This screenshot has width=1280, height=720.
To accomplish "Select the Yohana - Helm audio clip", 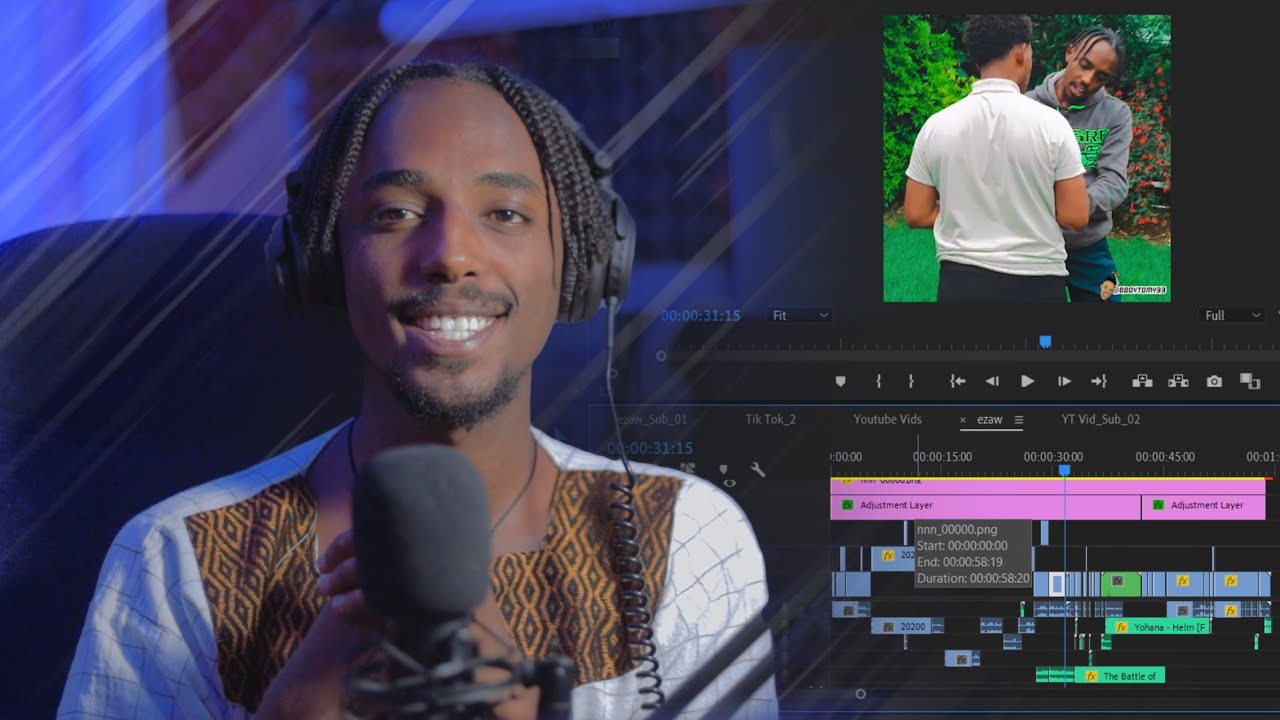I will [x=1157, y=627].
